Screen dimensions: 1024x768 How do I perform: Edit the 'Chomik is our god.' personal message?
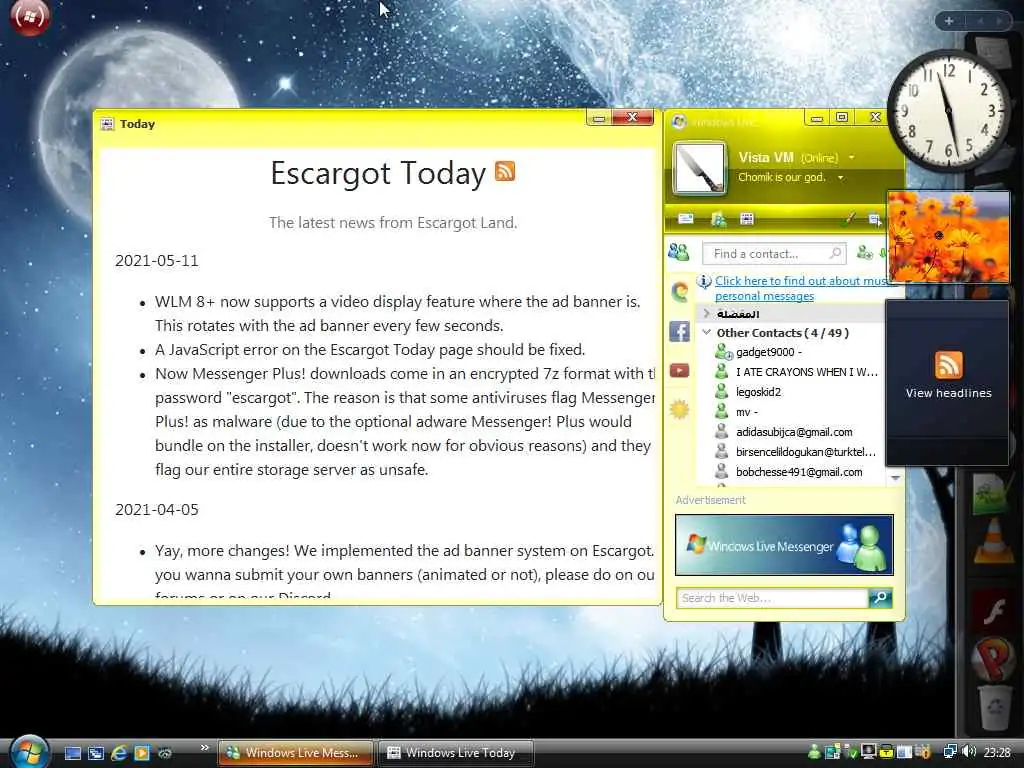point(782,177)
